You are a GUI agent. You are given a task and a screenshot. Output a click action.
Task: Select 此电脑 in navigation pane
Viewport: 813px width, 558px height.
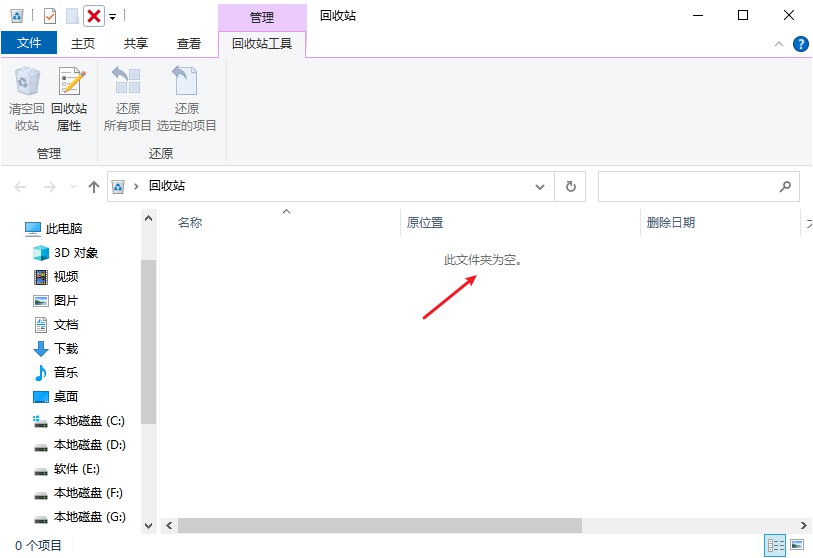(x=53, y=228)
